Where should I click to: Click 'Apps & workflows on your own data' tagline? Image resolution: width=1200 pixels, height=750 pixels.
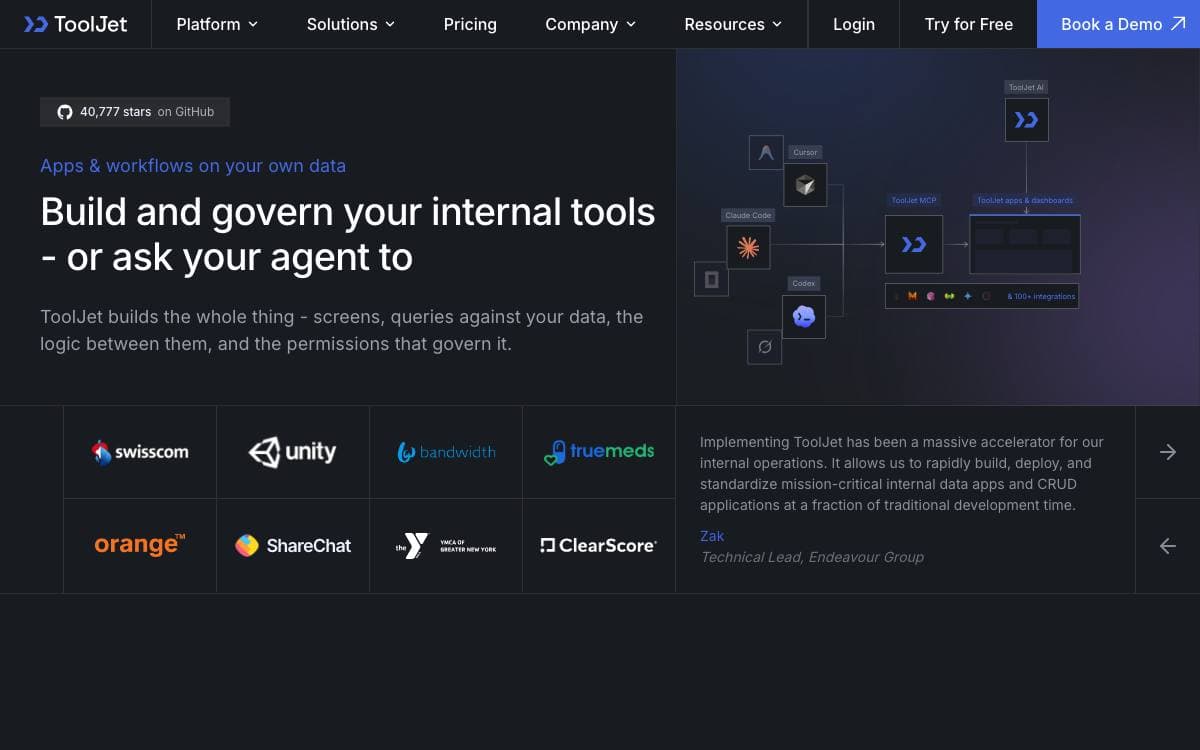point(193,166)
